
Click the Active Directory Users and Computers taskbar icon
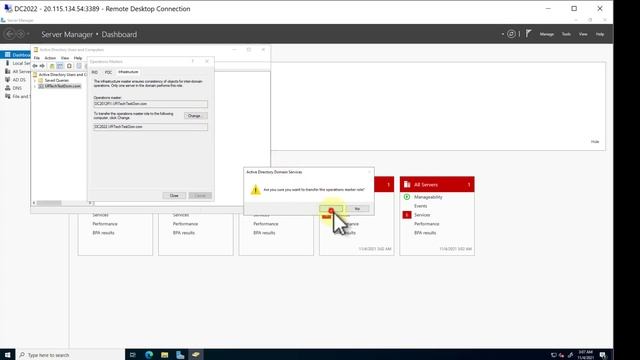pos(196,355)
